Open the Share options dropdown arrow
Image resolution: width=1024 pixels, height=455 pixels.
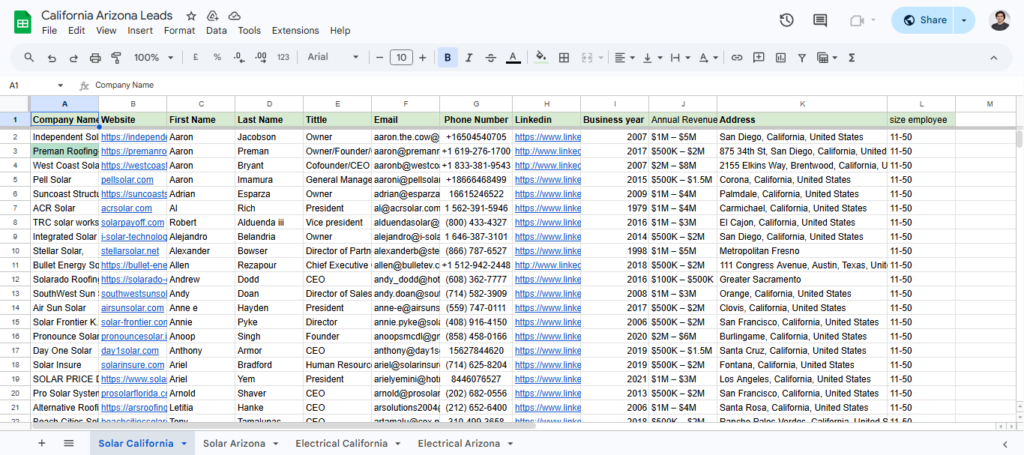964,20
